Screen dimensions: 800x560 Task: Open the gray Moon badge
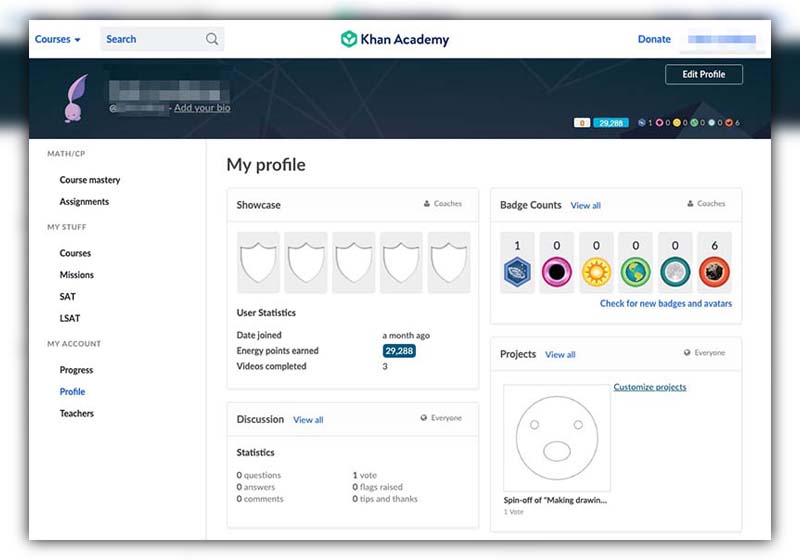[675, 272]
